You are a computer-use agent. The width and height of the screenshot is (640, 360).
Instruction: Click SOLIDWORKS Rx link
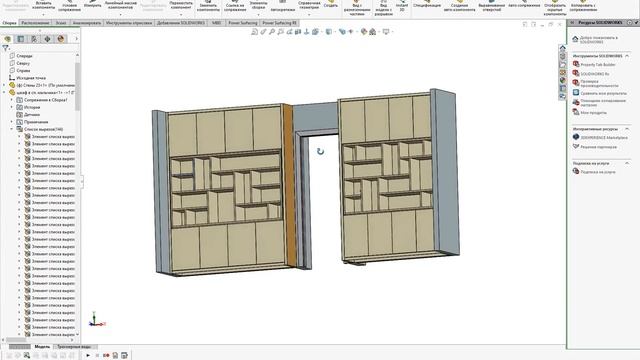coord(595,74)
